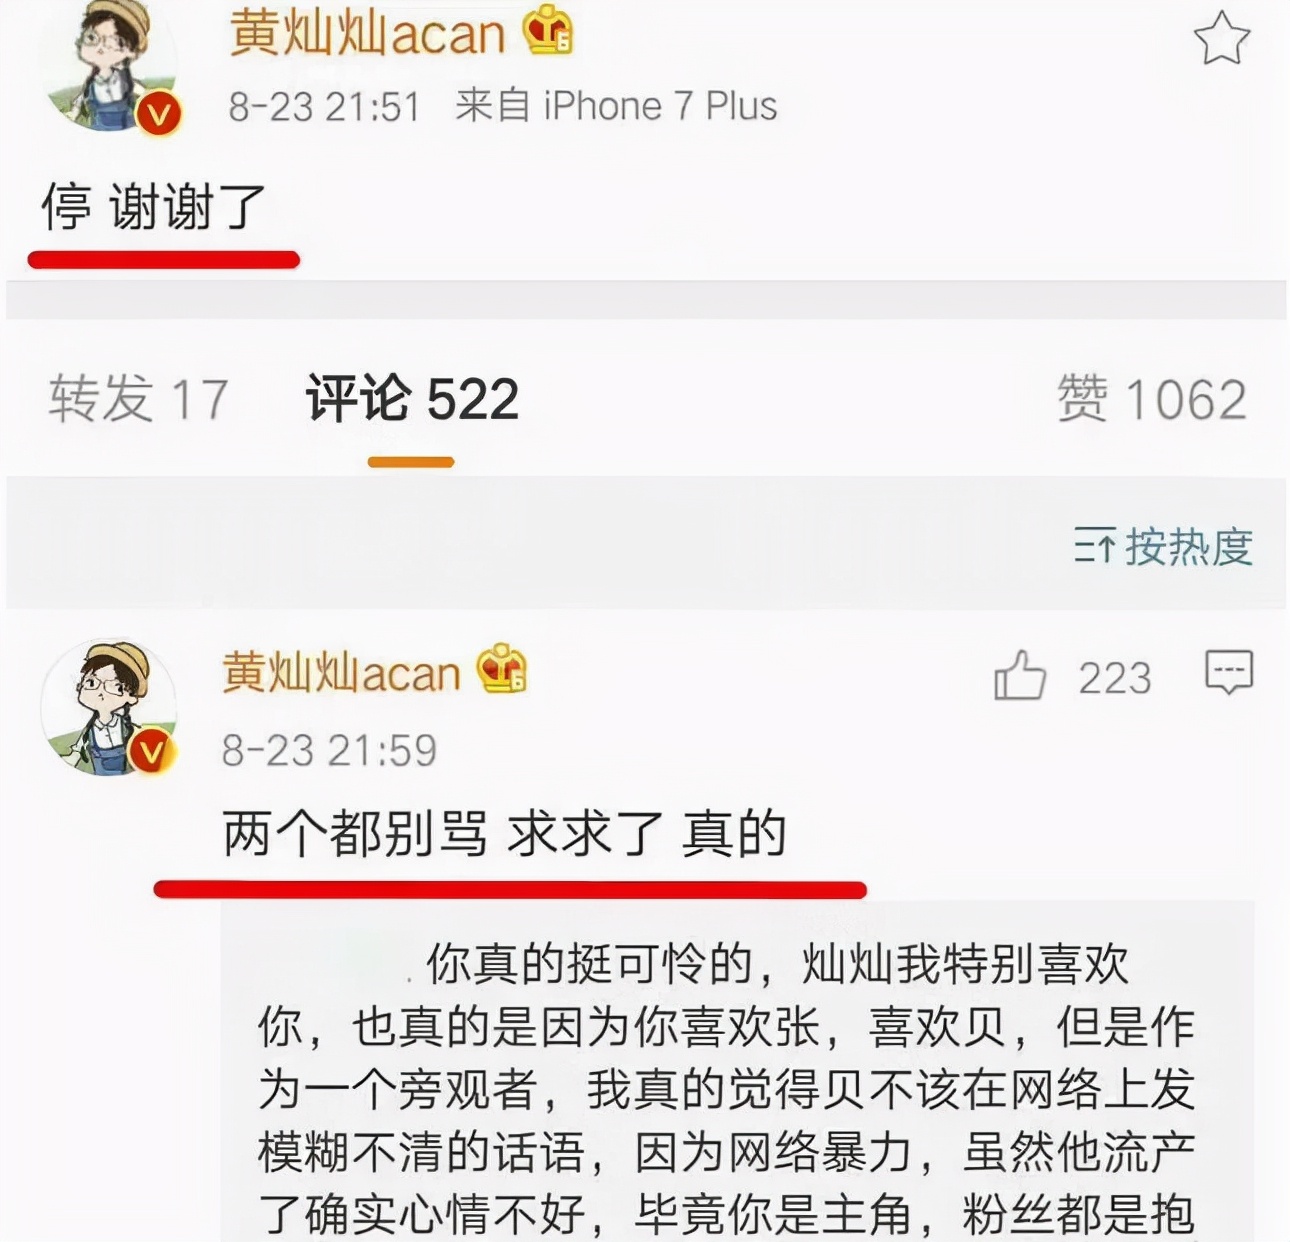Image resolution: width=1290 pixels, height=1242 pixels.
Task: Tap the orange V verified badge on the top avatar
Action: point(159,113)
